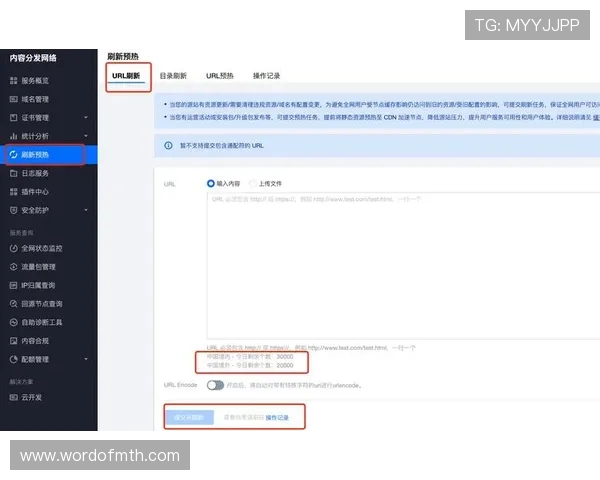Open the 操作记录 link below form
Screen dimensions: 600x480
pos(277,417)
